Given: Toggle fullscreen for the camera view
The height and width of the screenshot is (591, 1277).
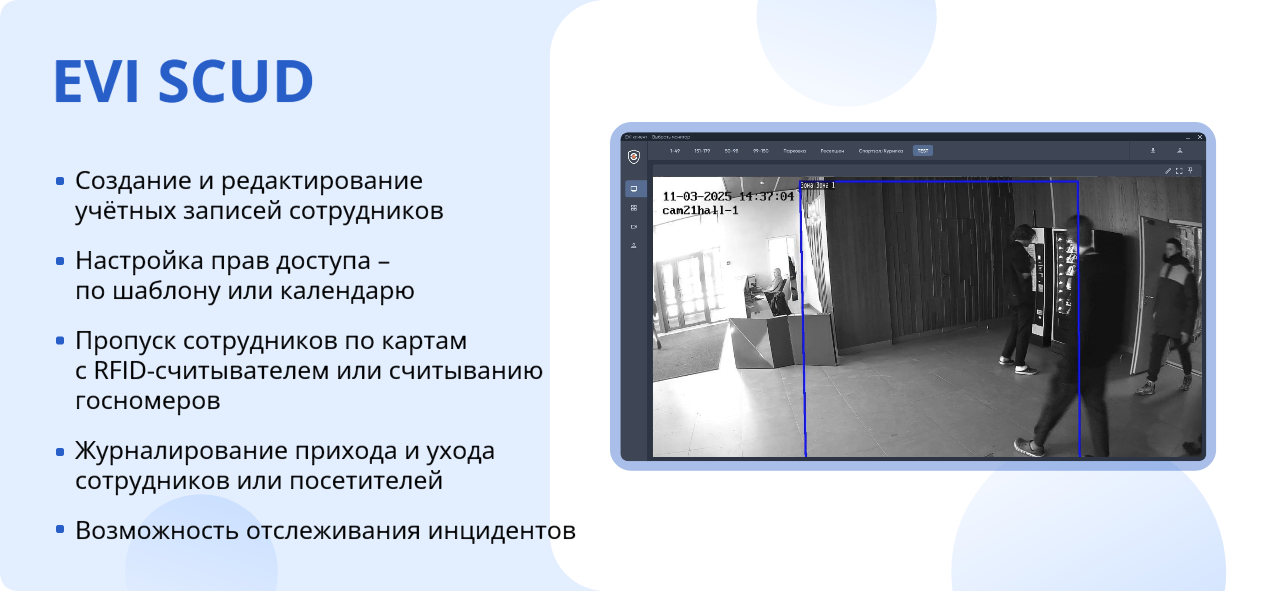Looking at the screenshot, I should [1179, 171].
